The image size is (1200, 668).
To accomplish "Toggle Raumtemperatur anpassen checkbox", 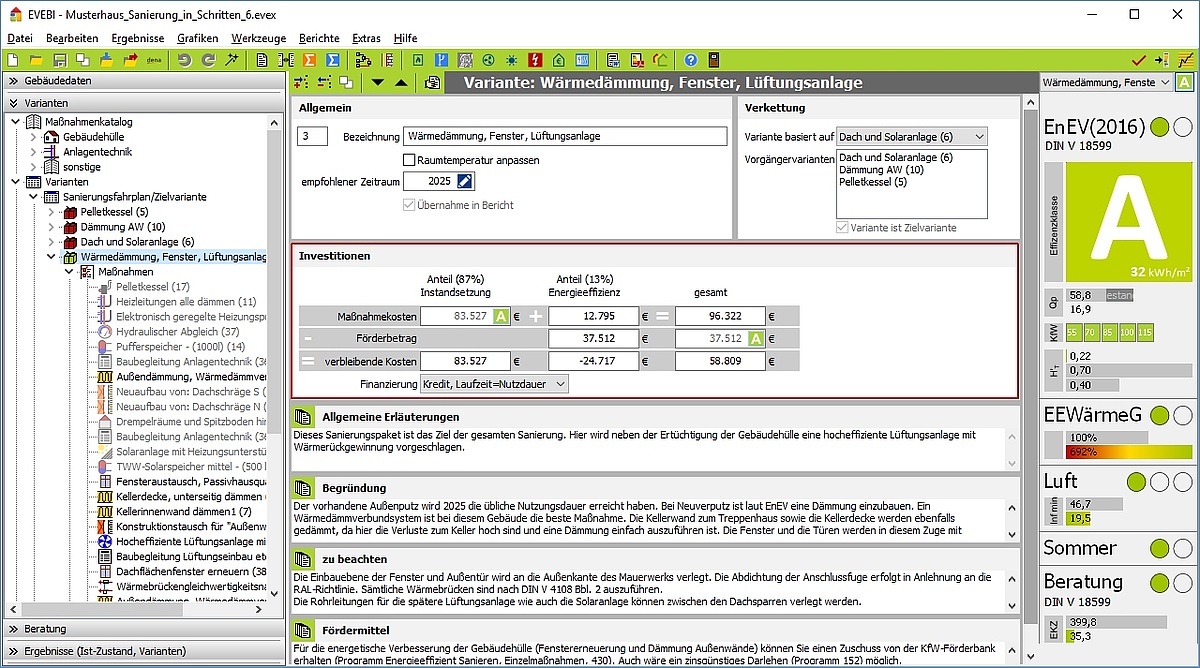I will click(x=409, y=160).
